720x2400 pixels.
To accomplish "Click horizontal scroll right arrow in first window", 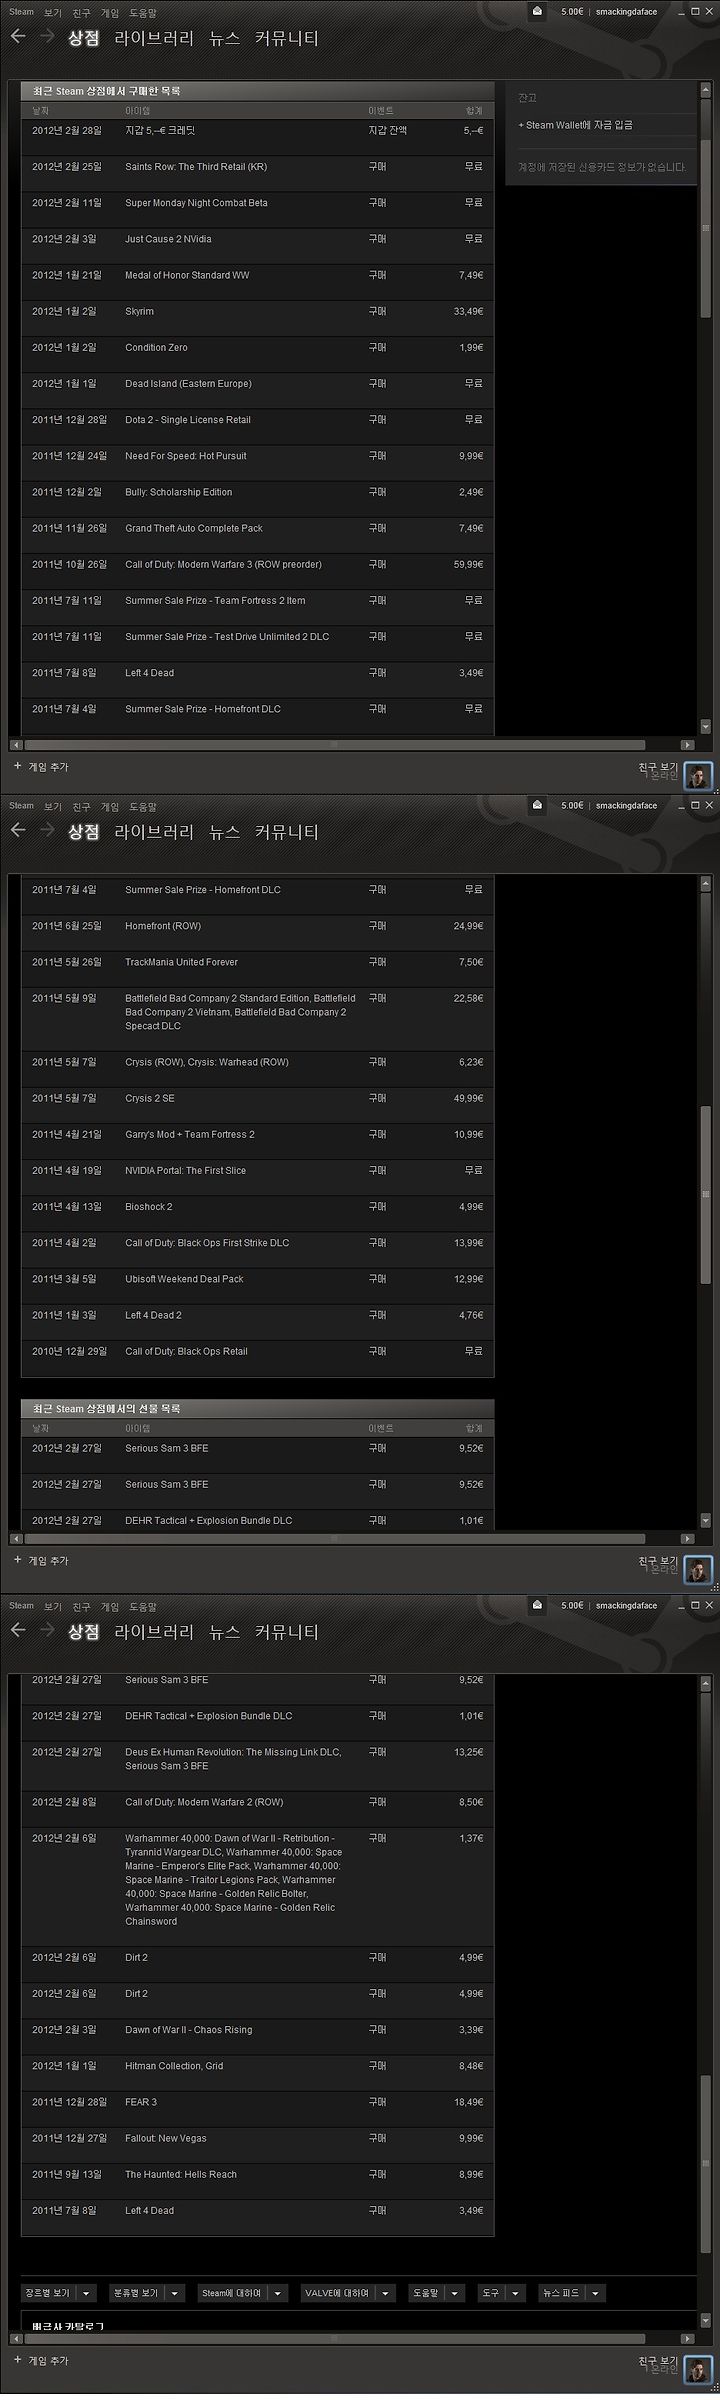I will [x=687, y=745].
